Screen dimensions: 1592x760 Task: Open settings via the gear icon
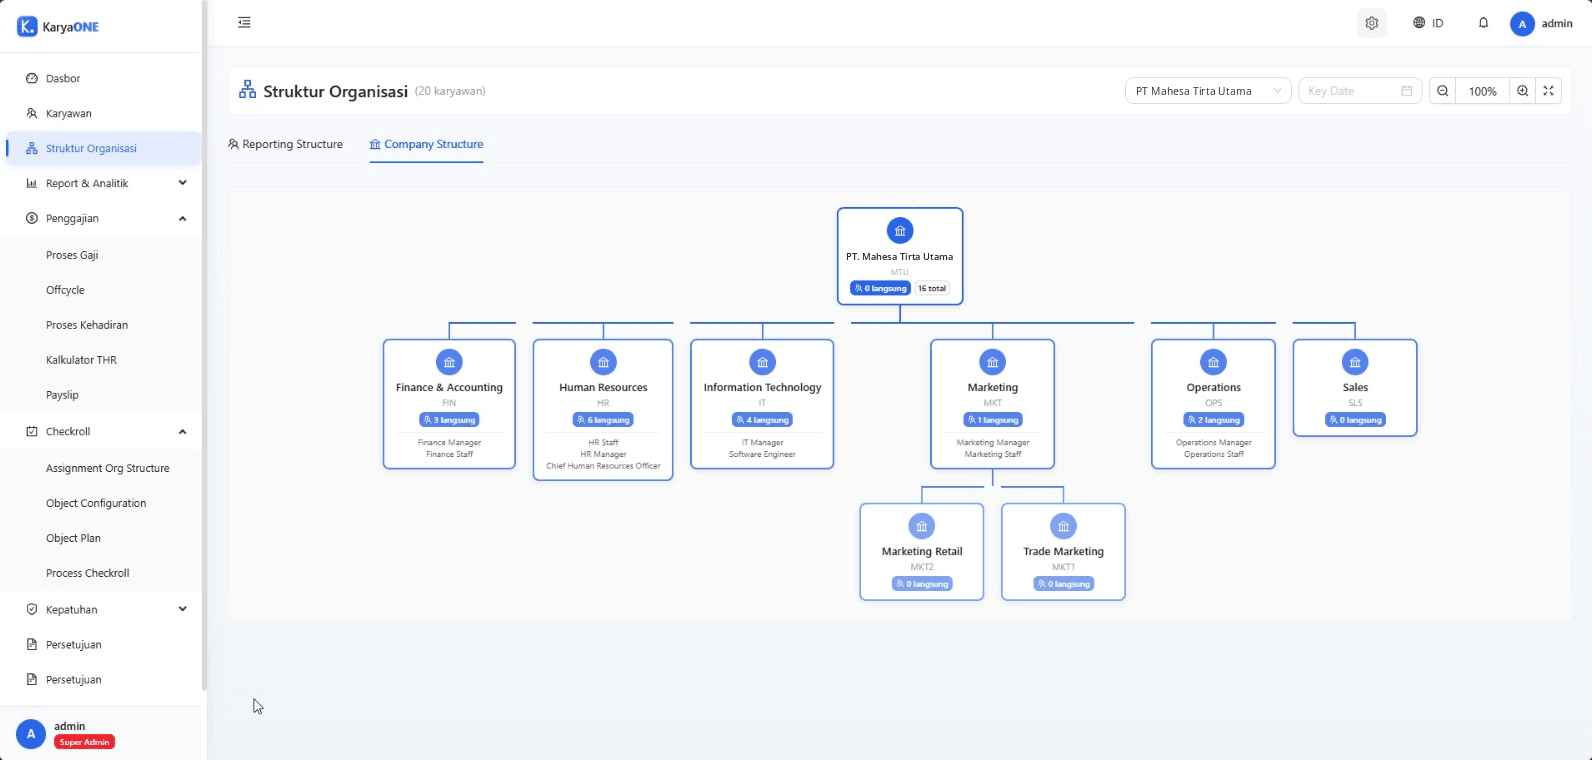coord(1372,23)
